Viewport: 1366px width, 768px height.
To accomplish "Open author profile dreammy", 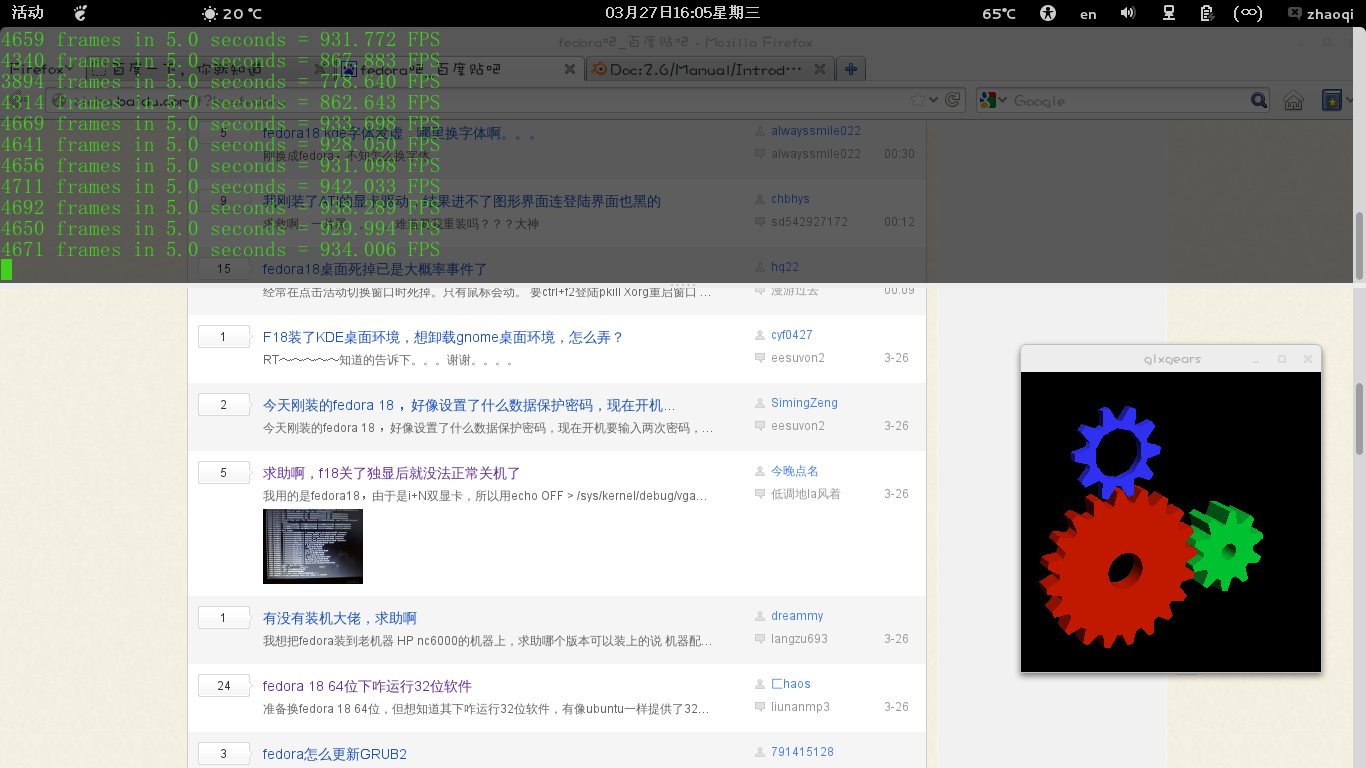I will tap(797, 616).
